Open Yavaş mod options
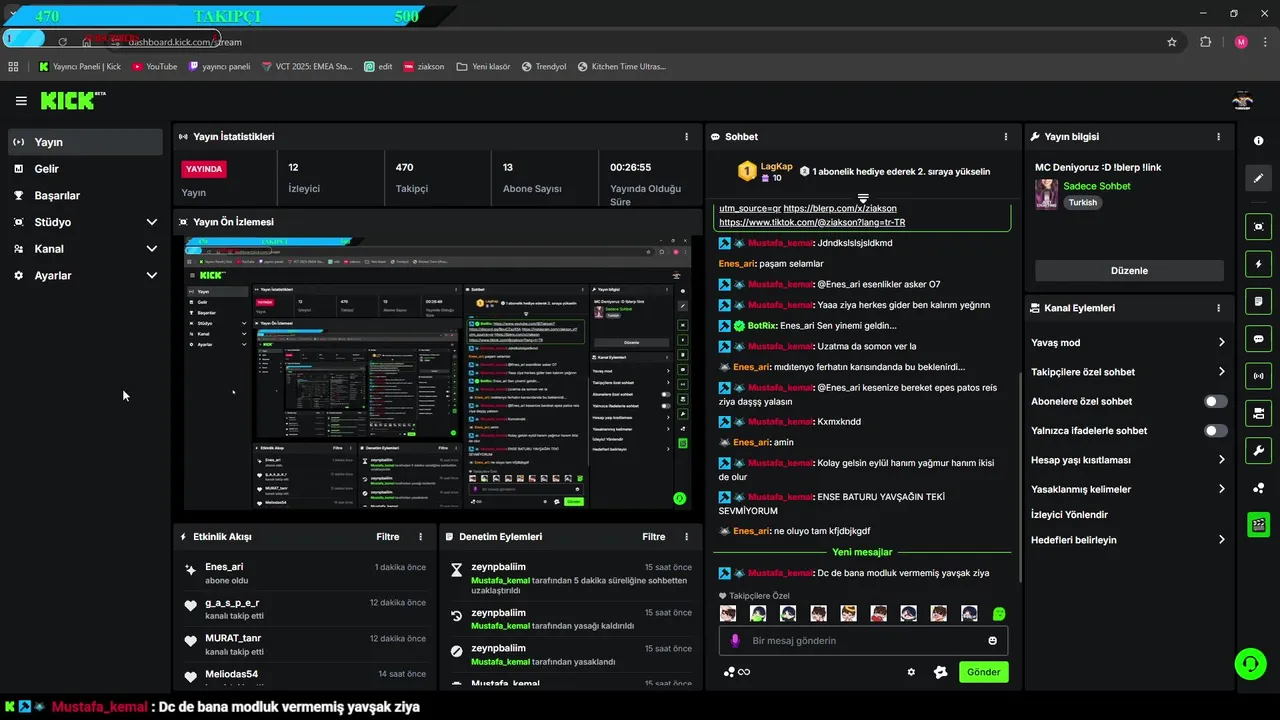Image resolution: width=1280 pixels, height=720 pixels. (x=1128, y=343)
